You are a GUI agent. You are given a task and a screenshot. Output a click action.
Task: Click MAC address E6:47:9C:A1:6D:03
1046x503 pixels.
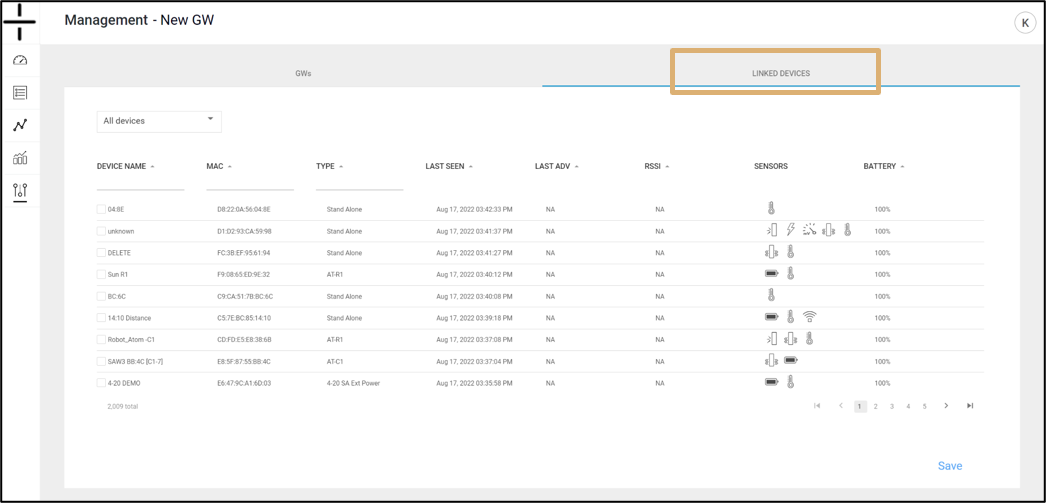tap(244, 383)
